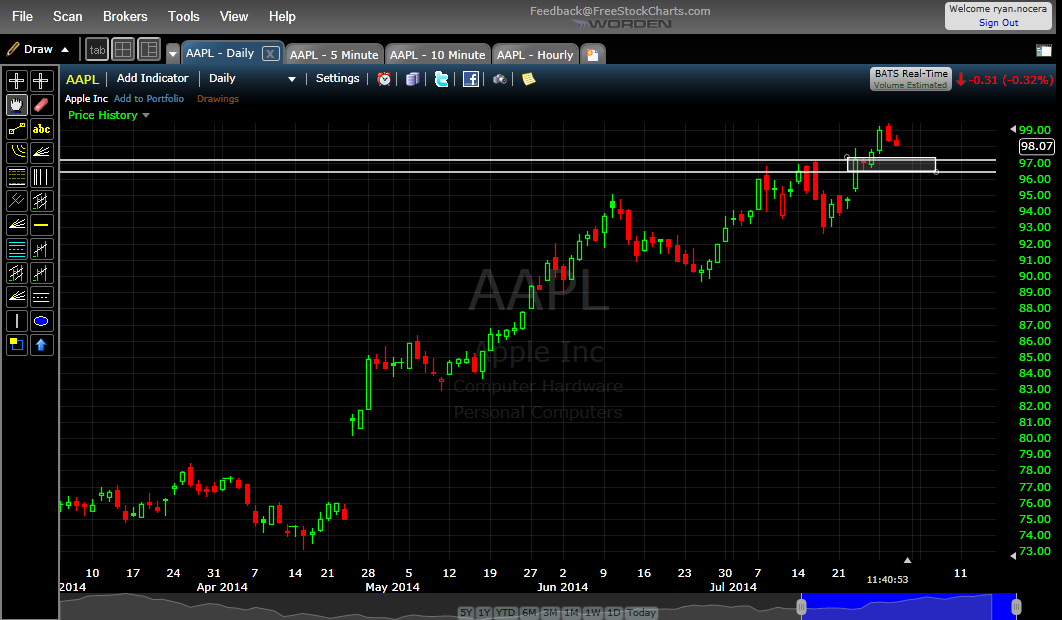Image resolution: width=1062 pixels, height=620 pixels.
Task: Click the purple database stack icon
Action: (412, 79)
